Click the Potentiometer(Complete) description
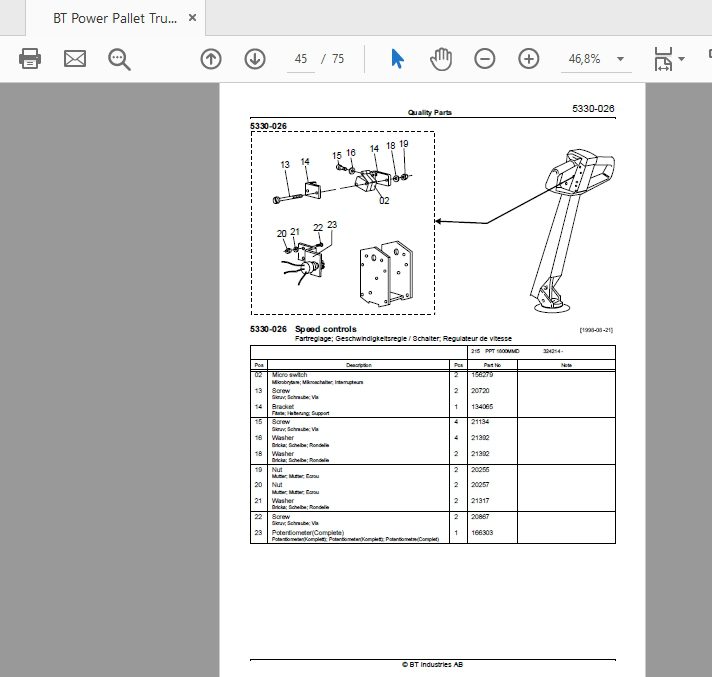The height and width of the screenshot is (677, 712). 308,533
